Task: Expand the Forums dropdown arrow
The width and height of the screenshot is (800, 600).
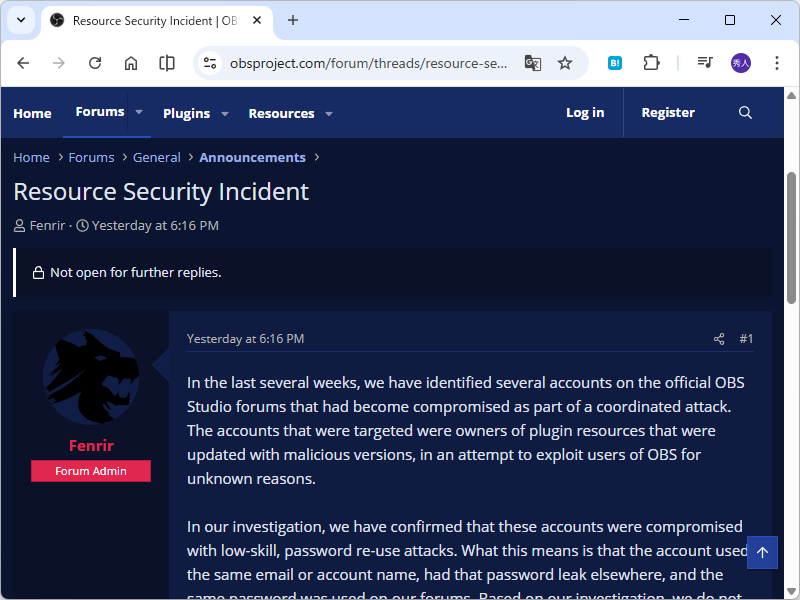Action: (139, 112)
